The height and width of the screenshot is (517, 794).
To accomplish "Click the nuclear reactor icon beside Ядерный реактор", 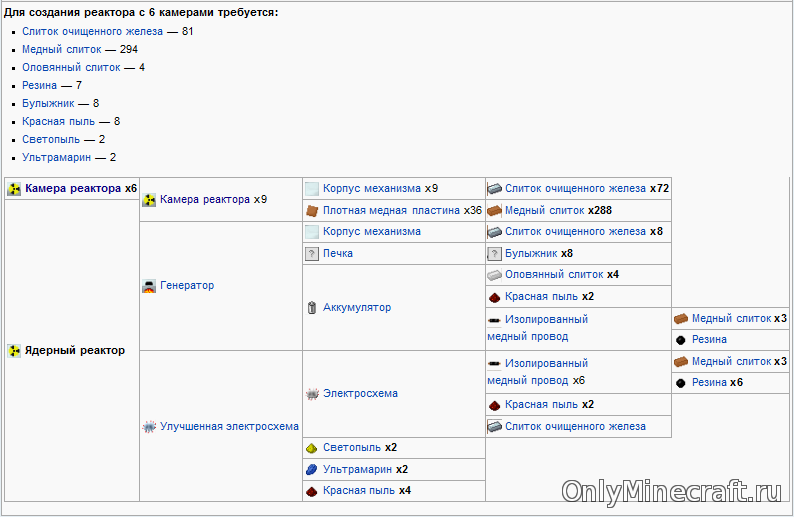I will tap(14, 351).
